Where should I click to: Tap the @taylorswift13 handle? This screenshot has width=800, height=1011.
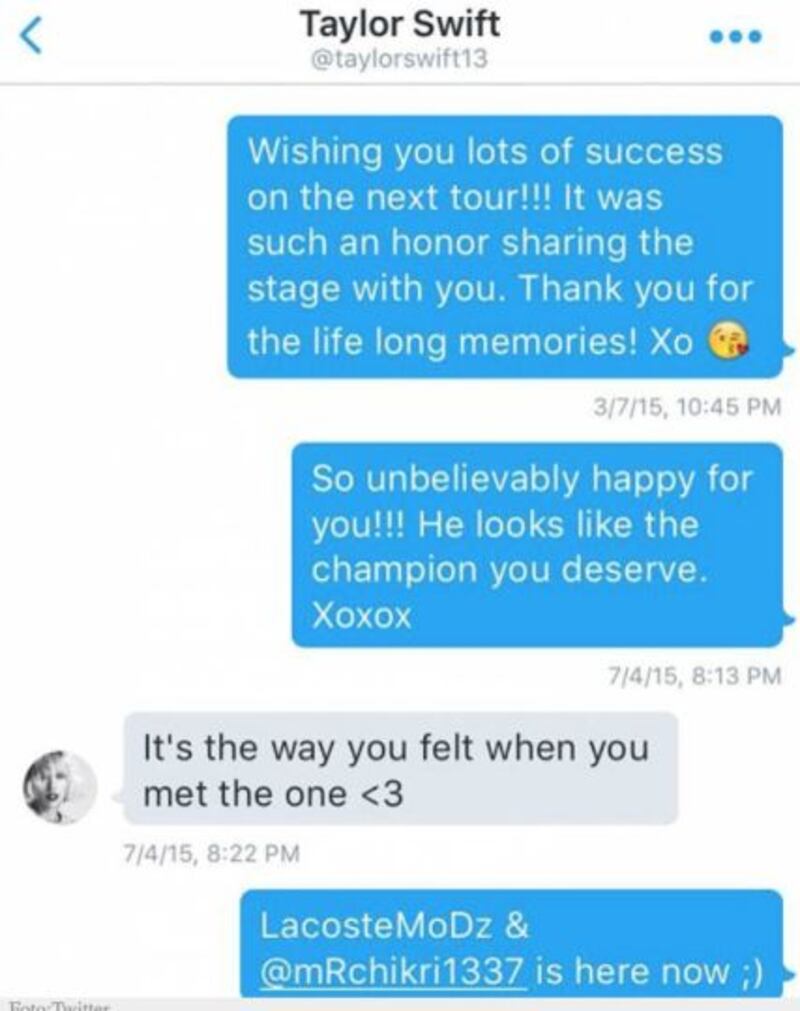coord(399,59)
